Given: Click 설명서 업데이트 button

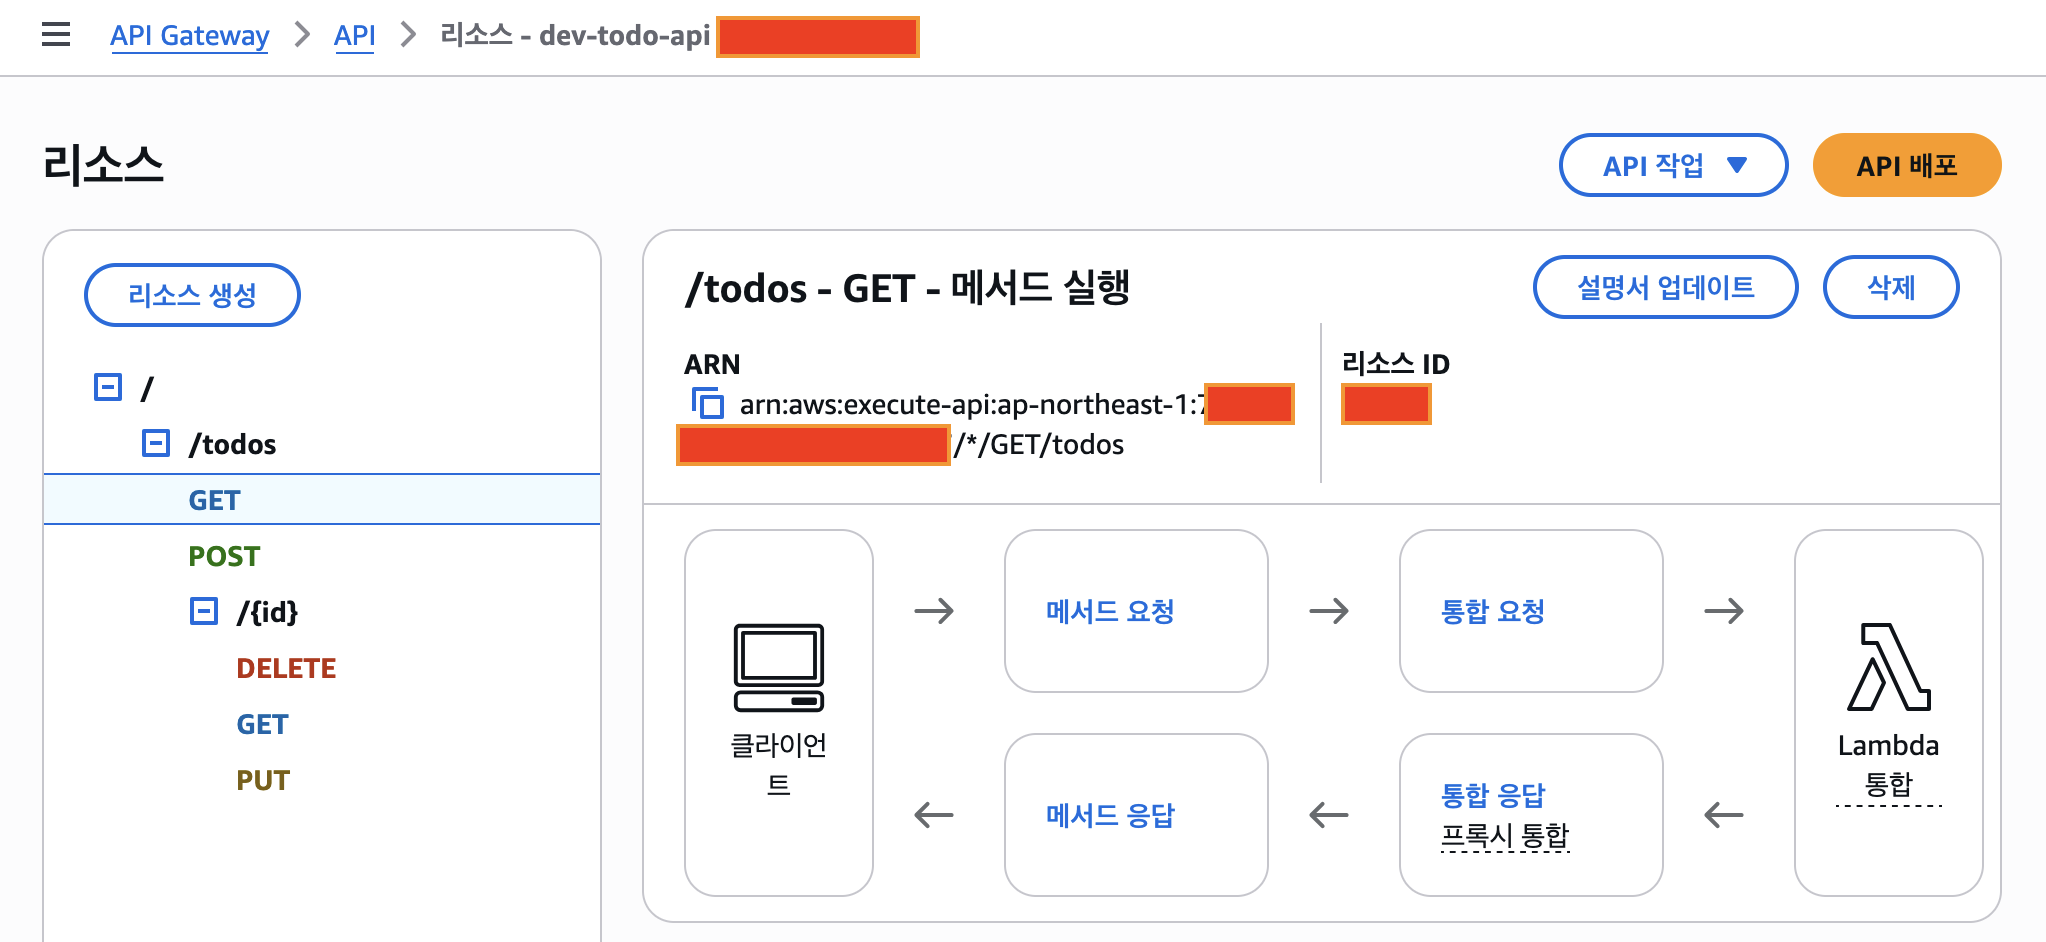Looking at the screenshot, I should coord(1665,287).
